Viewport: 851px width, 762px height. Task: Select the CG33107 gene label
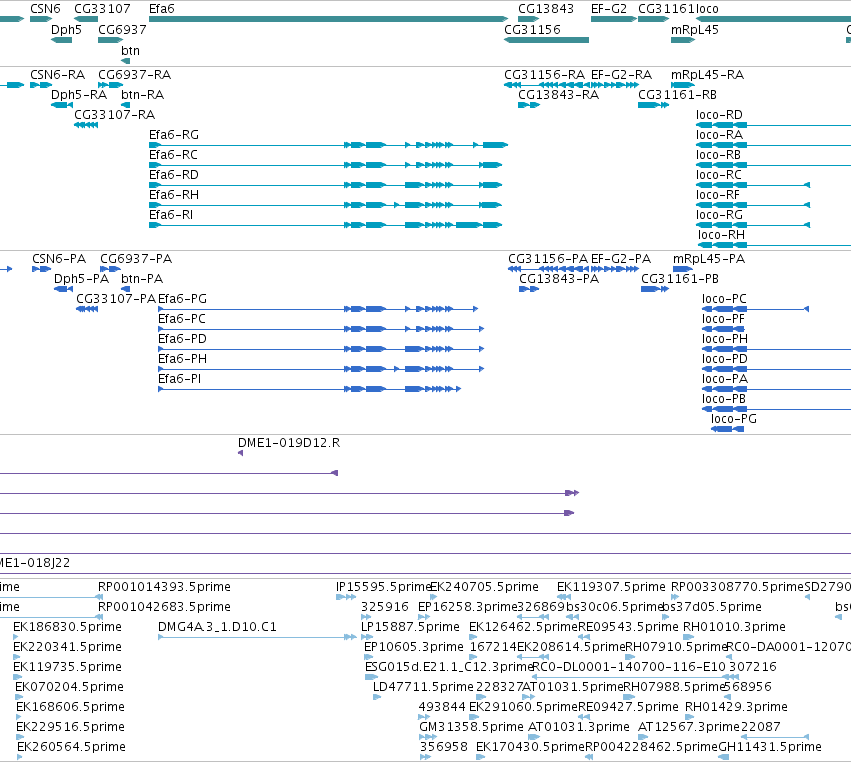click(102, 9)
